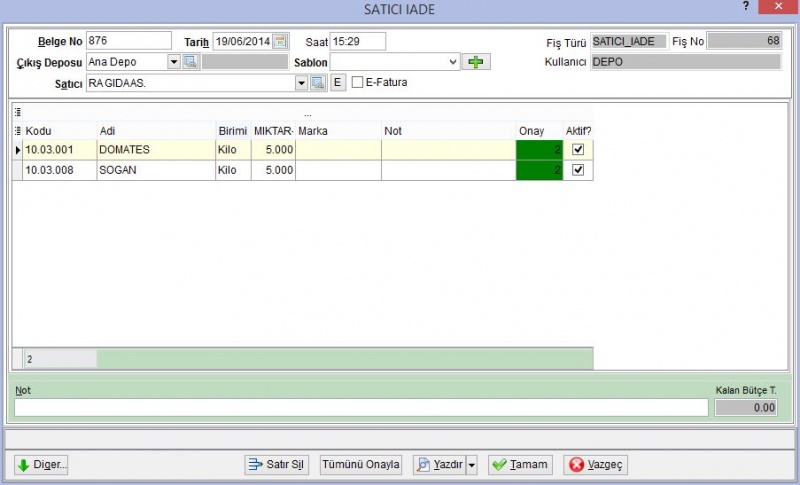
Task: Open the supplier lookup icon beside Satıcı field
Action: 318,83
